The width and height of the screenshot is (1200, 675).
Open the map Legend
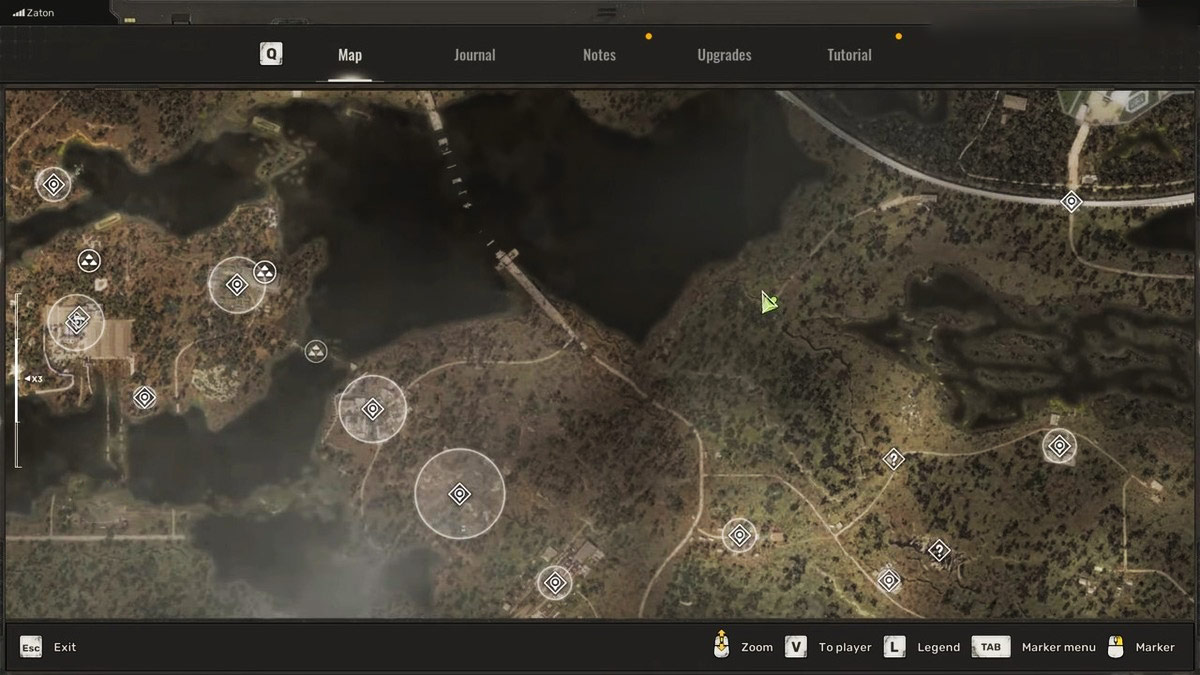pos(922,647)
